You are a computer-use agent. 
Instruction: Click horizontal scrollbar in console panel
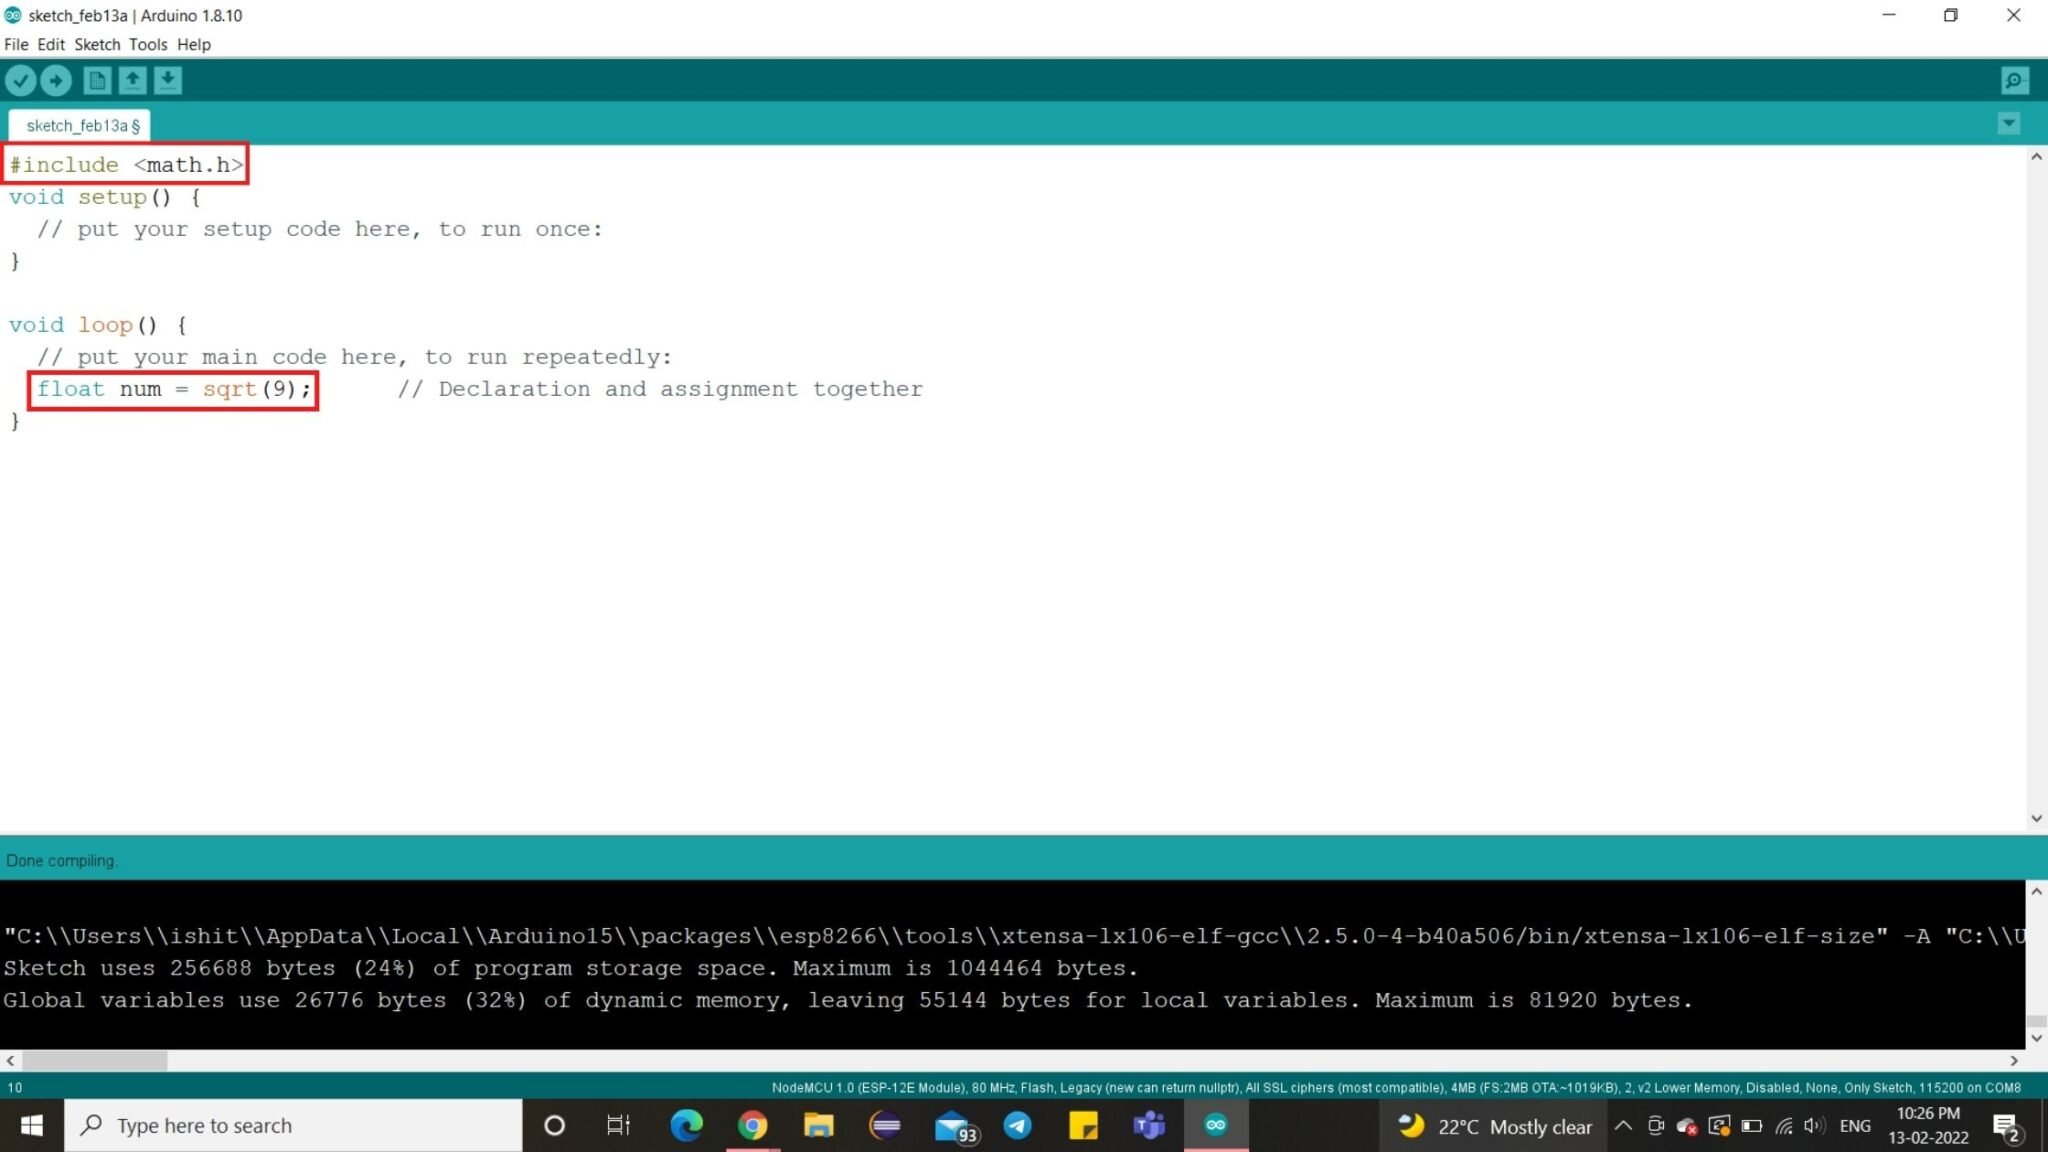click(90, 1061)
